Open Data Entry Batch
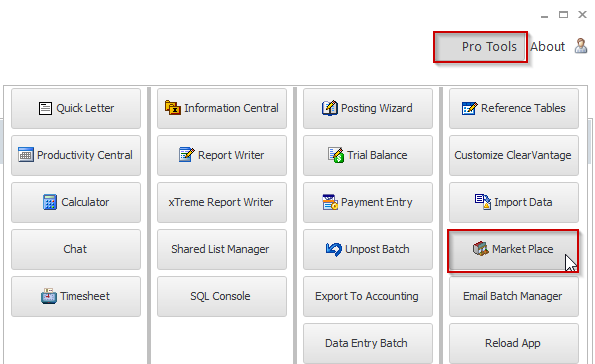Viewport: 595px width, 364px height. point(368,344)
